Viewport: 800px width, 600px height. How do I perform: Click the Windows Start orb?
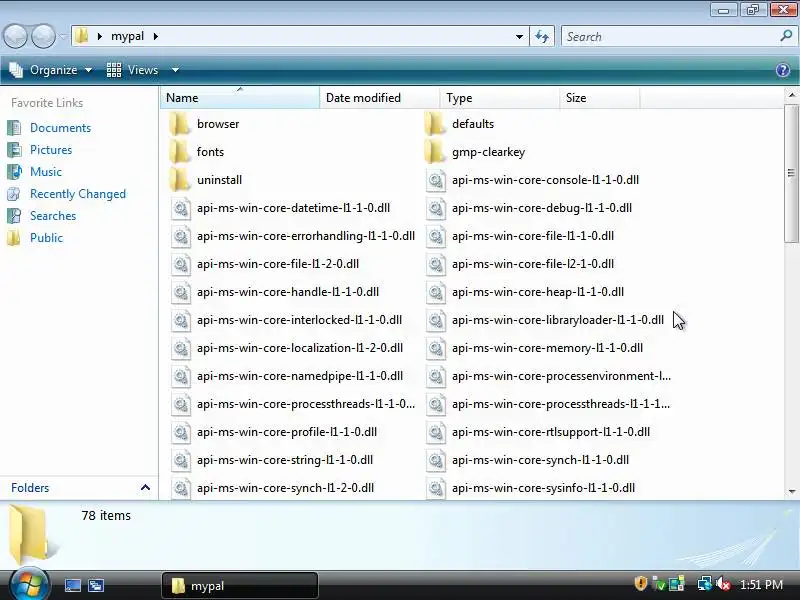point(30,584)
